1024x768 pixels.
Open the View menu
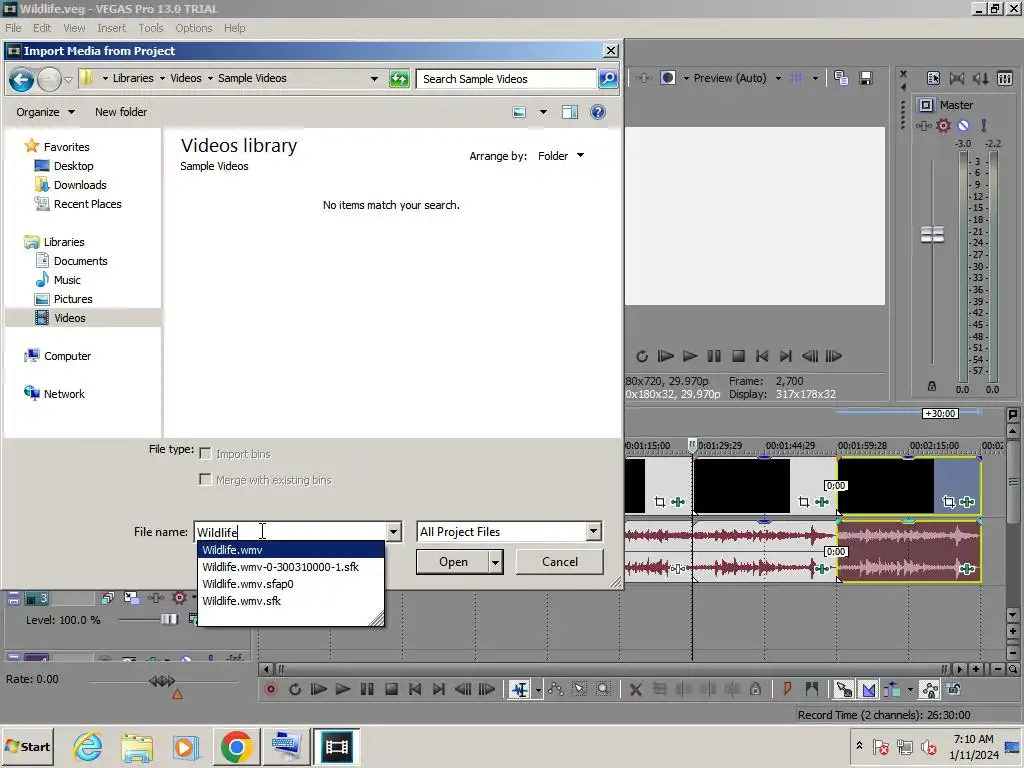[74, 28]
